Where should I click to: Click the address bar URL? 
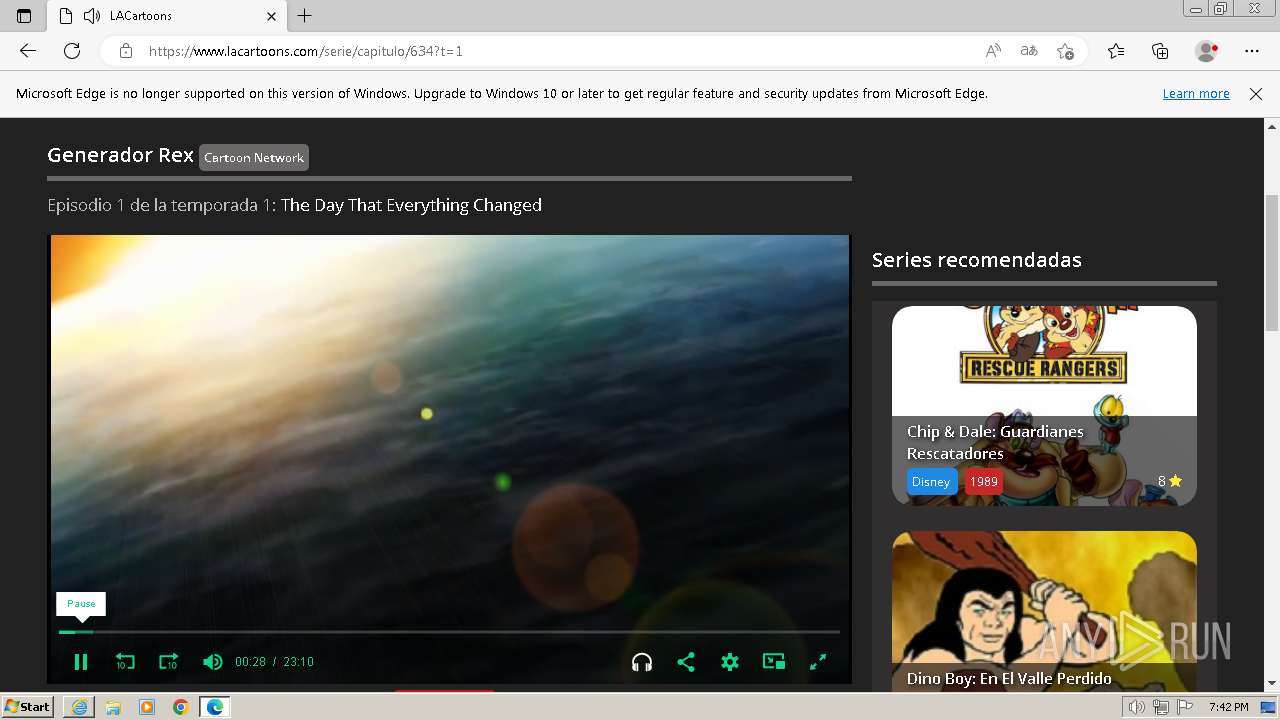click(306, 51)
